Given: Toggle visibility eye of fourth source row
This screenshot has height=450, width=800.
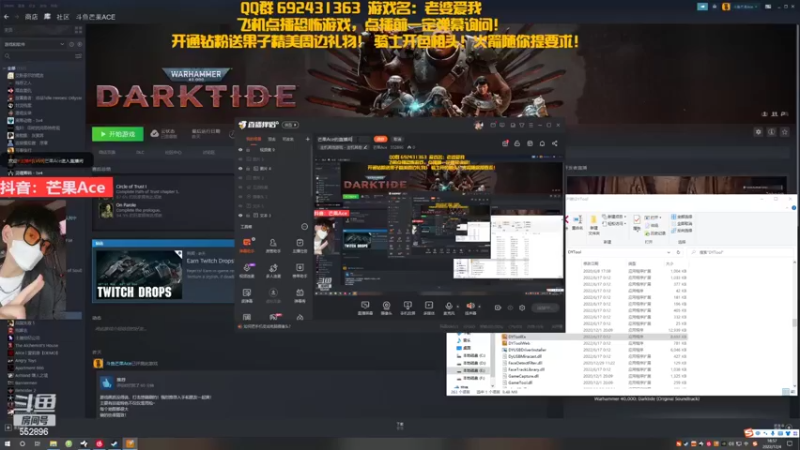Looking at the screenshot, I should [x=240, y=178].
